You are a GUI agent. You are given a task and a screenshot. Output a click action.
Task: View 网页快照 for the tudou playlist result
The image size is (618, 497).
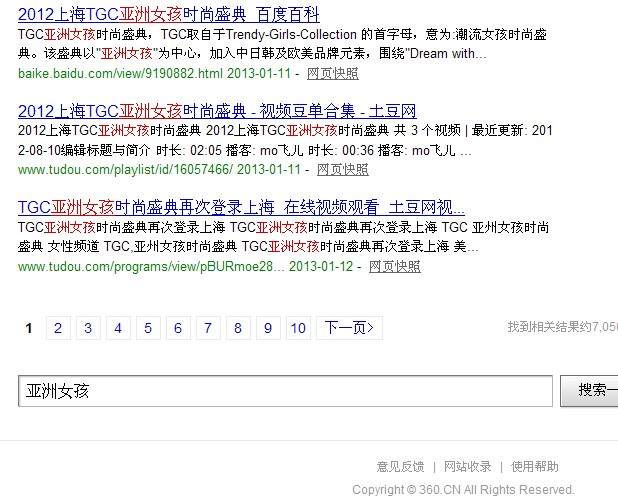click(x=343, y=169)
